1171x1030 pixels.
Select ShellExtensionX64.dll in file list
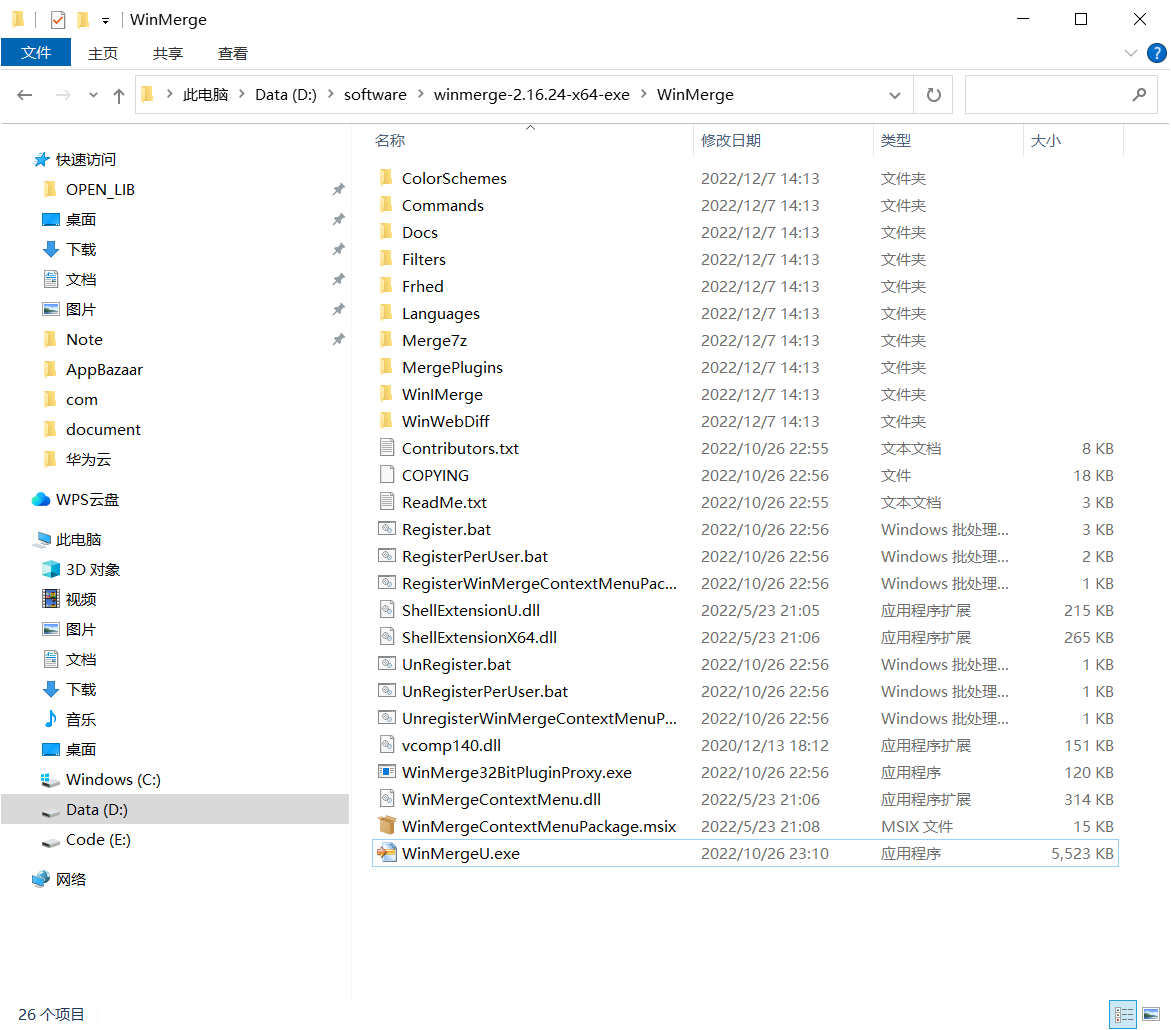point(479,637)
